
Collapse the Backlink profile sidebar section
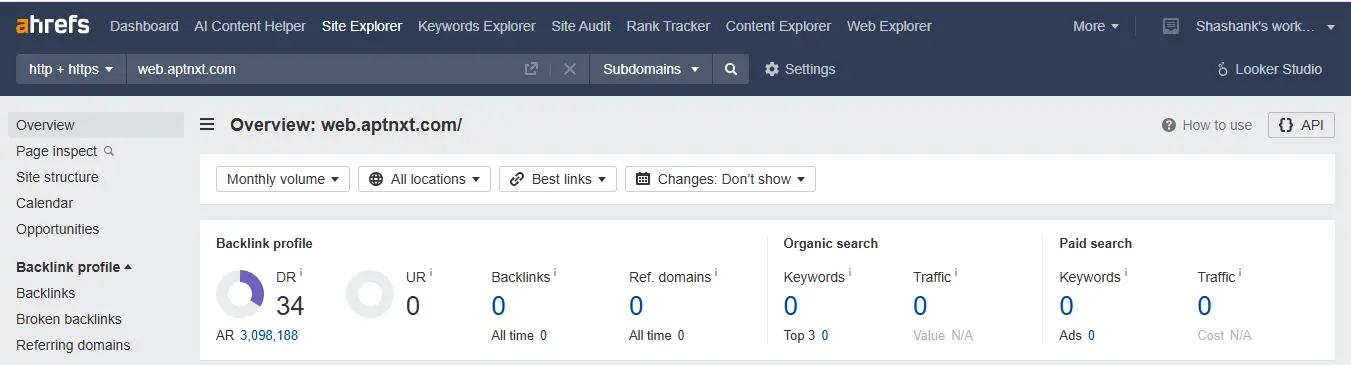74,267
